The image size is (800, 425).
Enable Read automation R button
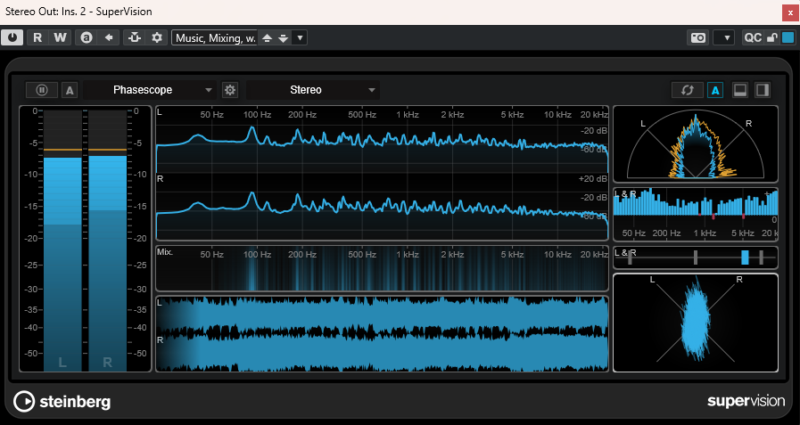click(x=37, y=38)
